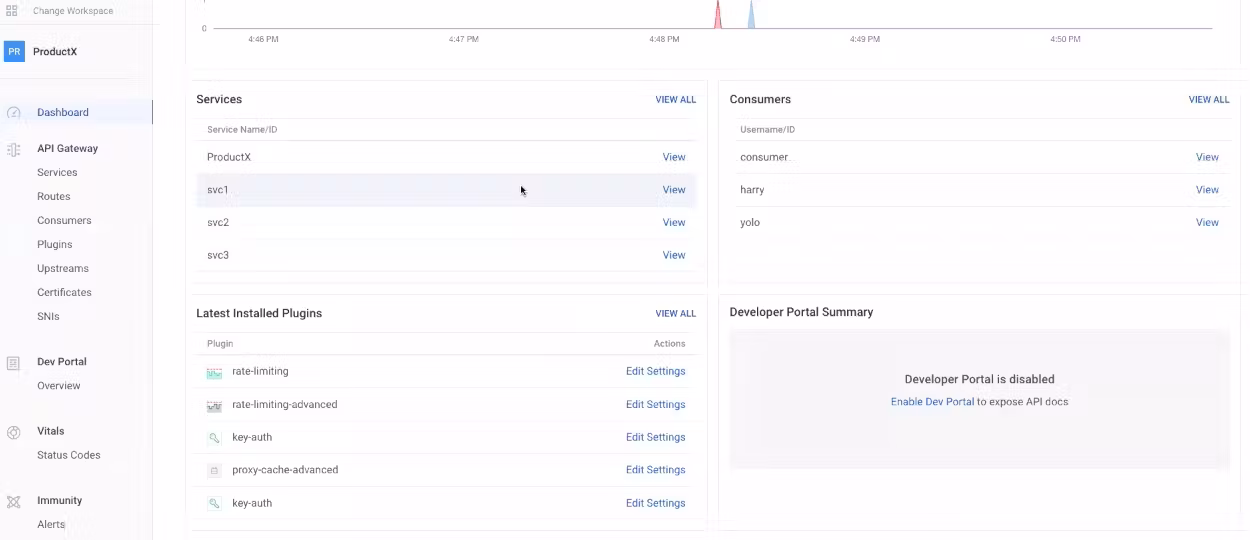
Task: Go to Consumers in the sidebar menu
Action: pos(64,221)
